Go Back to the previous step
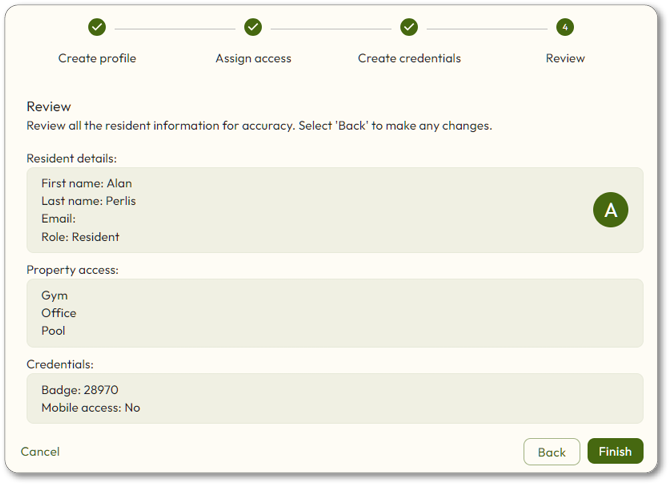670x485 pixels. tap(552, 452)
